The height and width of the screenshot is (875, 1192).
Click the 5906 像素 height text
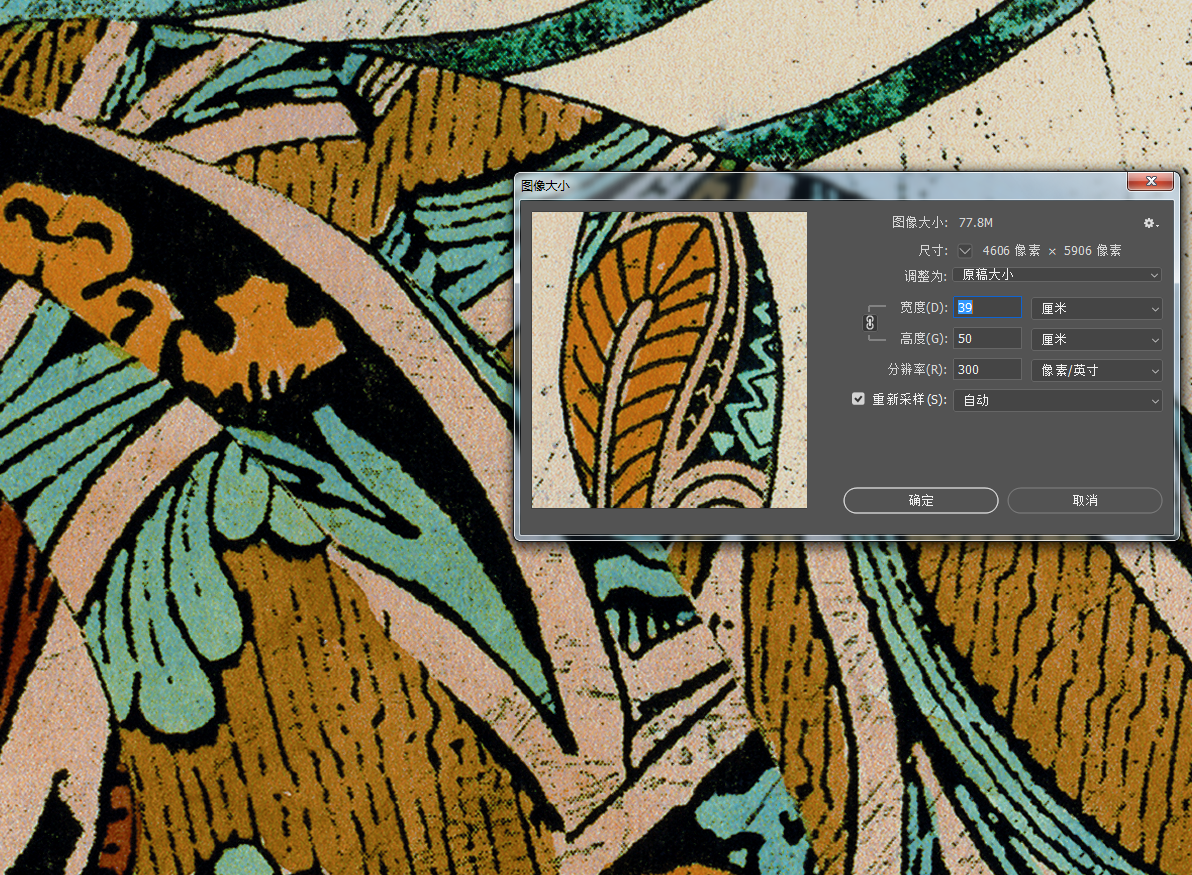tap(1092, 251)
